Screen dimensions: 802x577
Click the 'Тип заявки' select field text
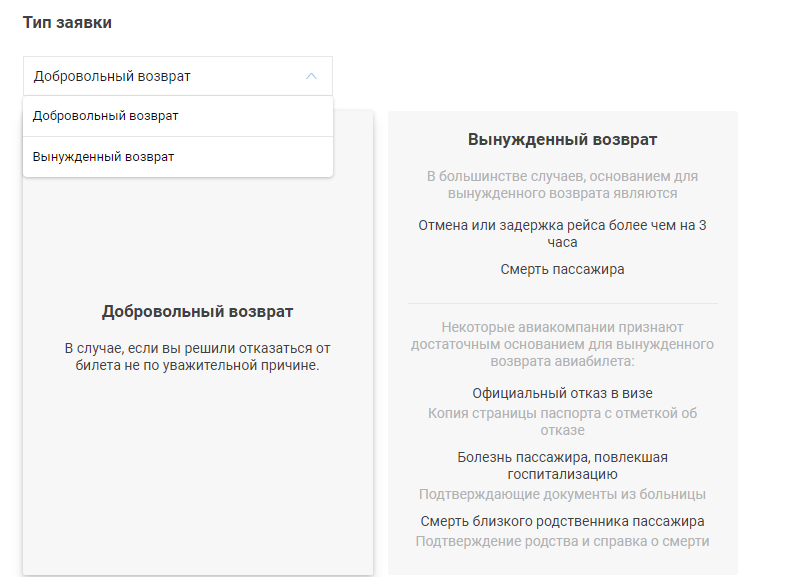pos(112,76)
